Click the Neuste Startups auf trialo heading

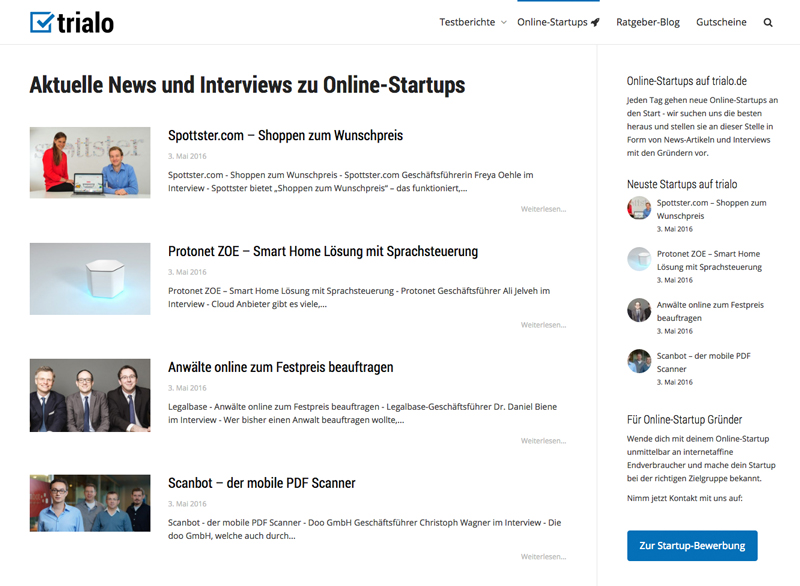coord(682,184)
